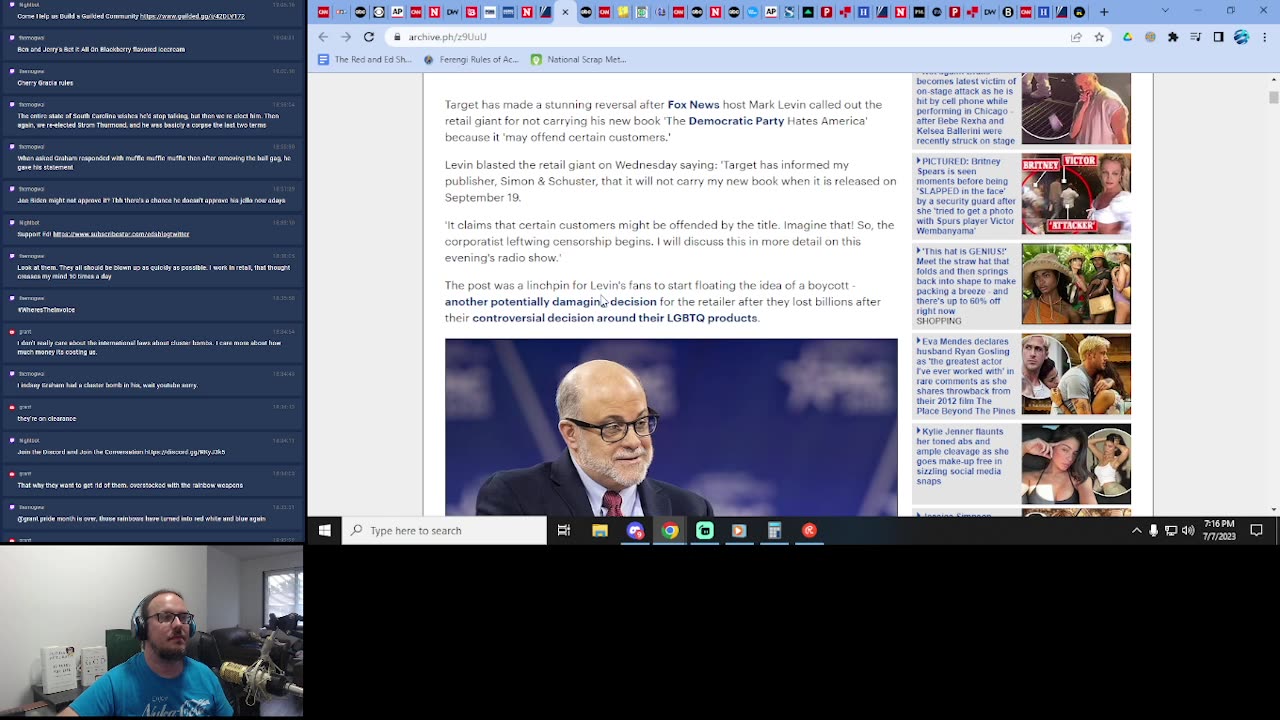Bookmark this page with the star icon
This screenshot has width=1280, height=720.
click(1099, 37)
